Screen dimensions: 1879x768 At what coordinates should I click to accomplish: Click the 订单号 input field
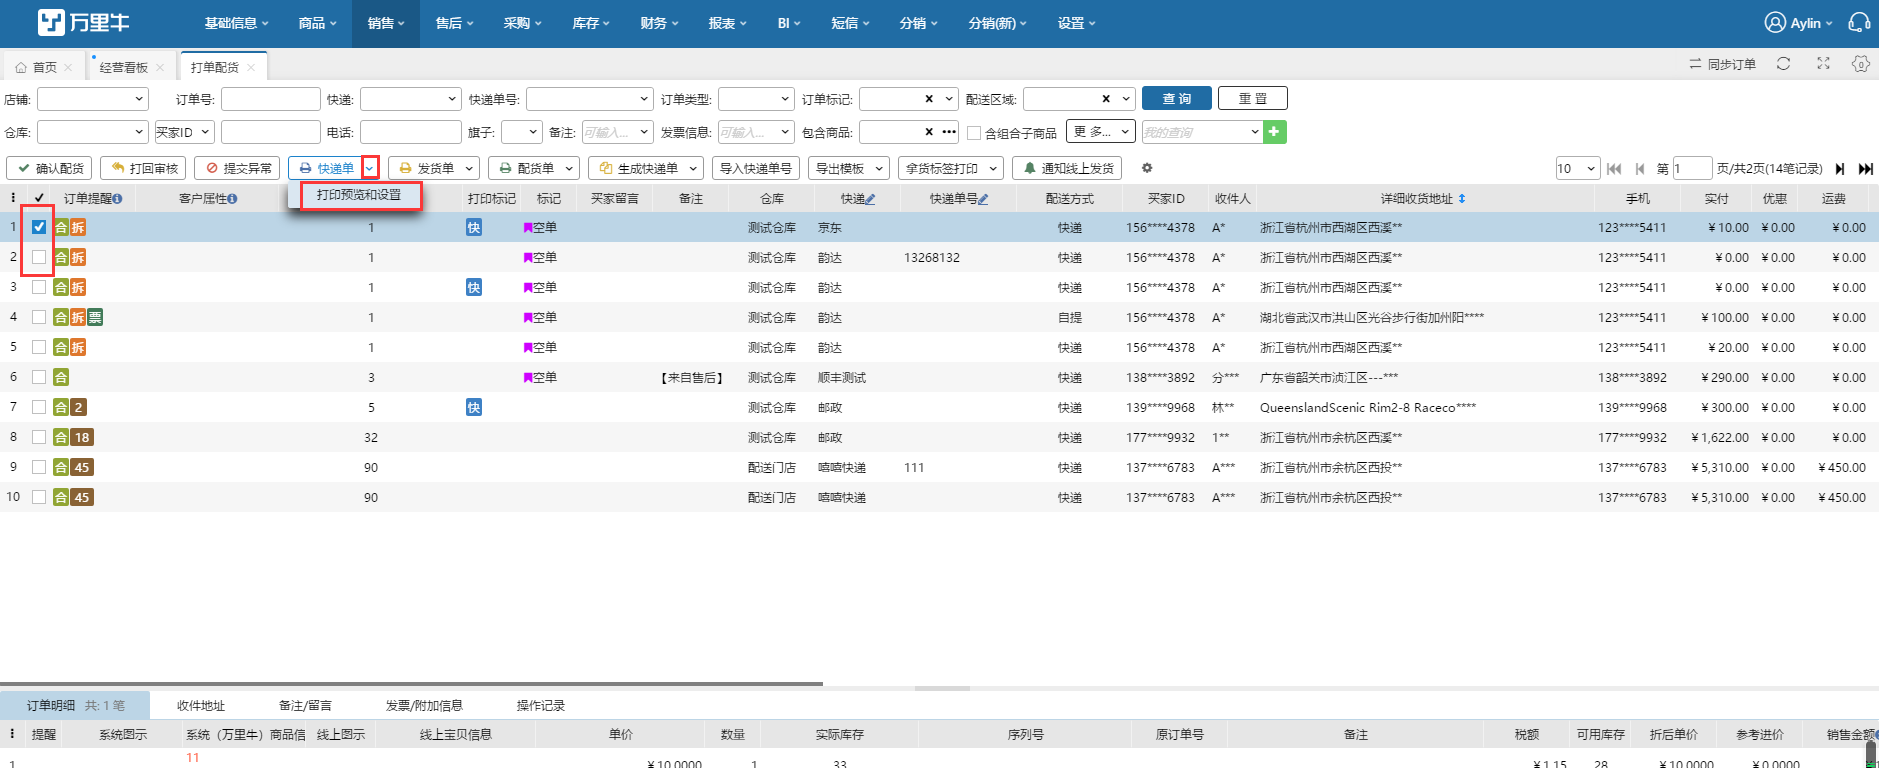pyautogui.click(x=271, y=99)
